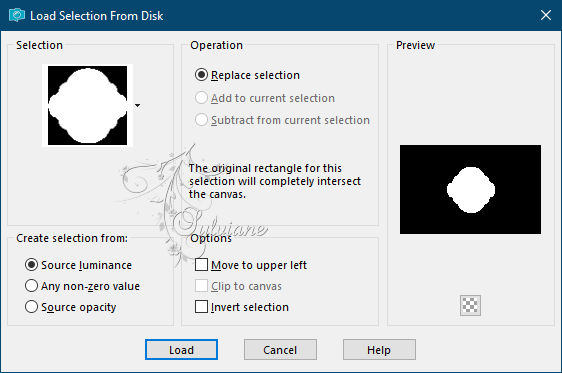
Task: Open Help for this dialog
Action: click(x=379, y=349)
